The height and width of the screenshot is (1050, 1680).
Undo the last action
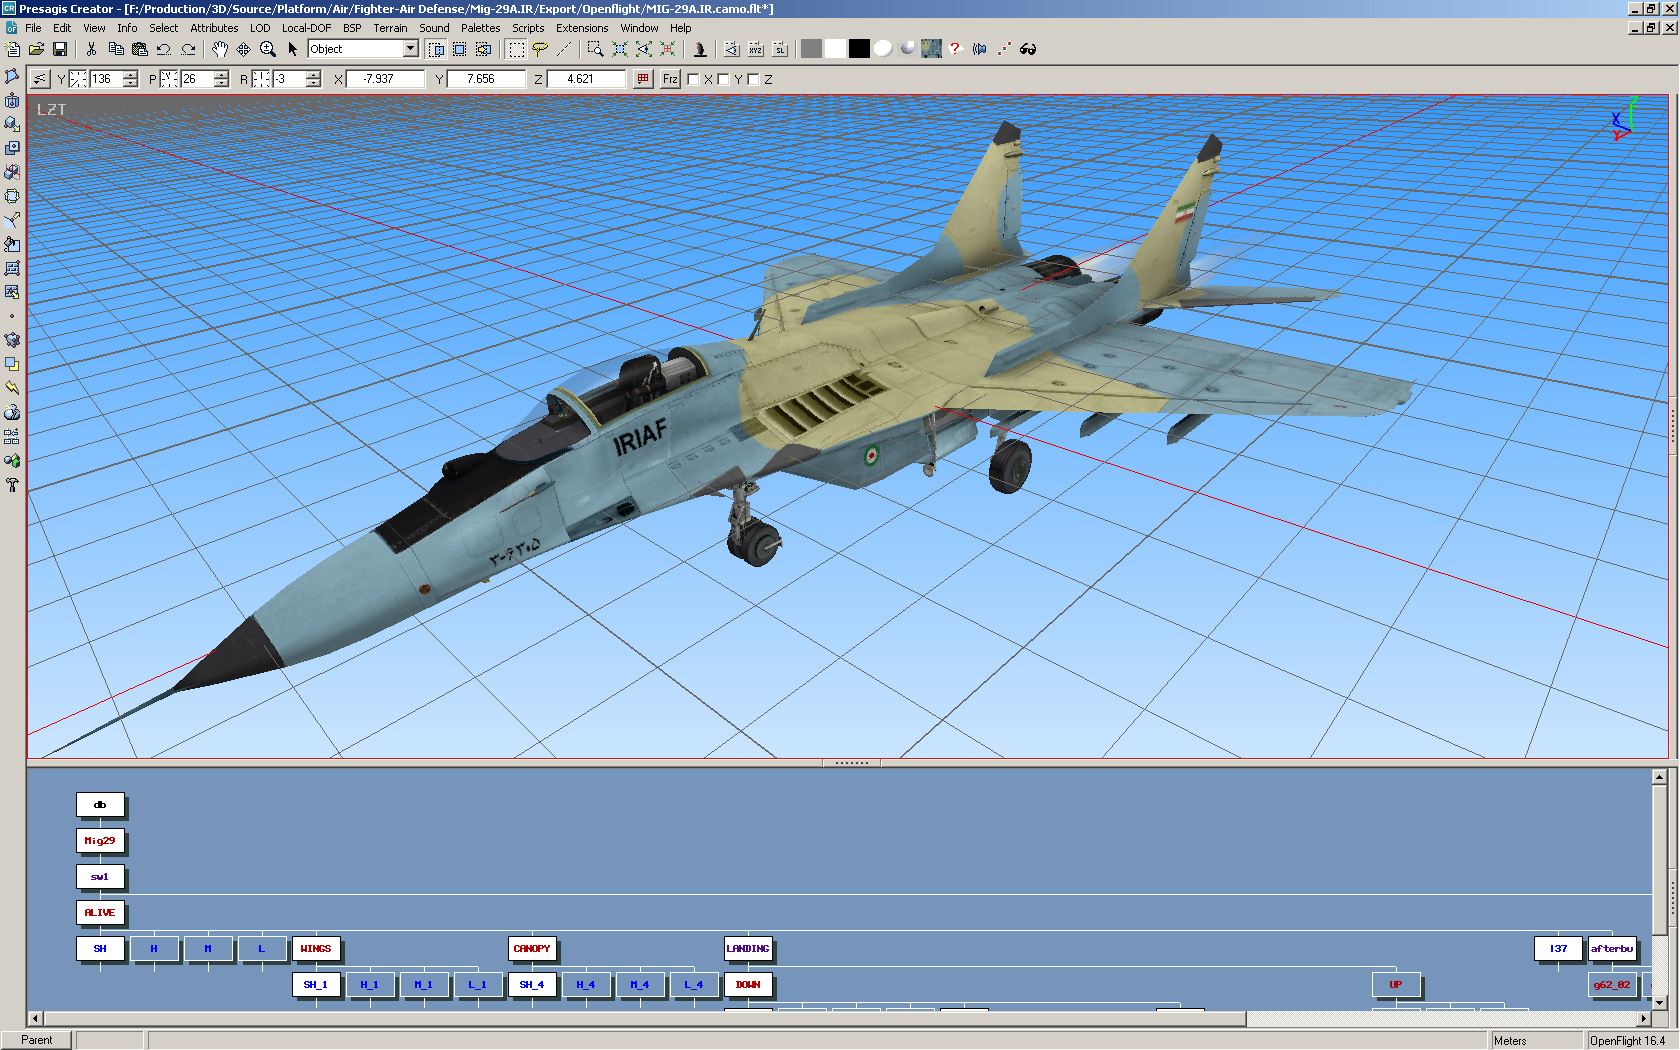[x=164, y=49]
